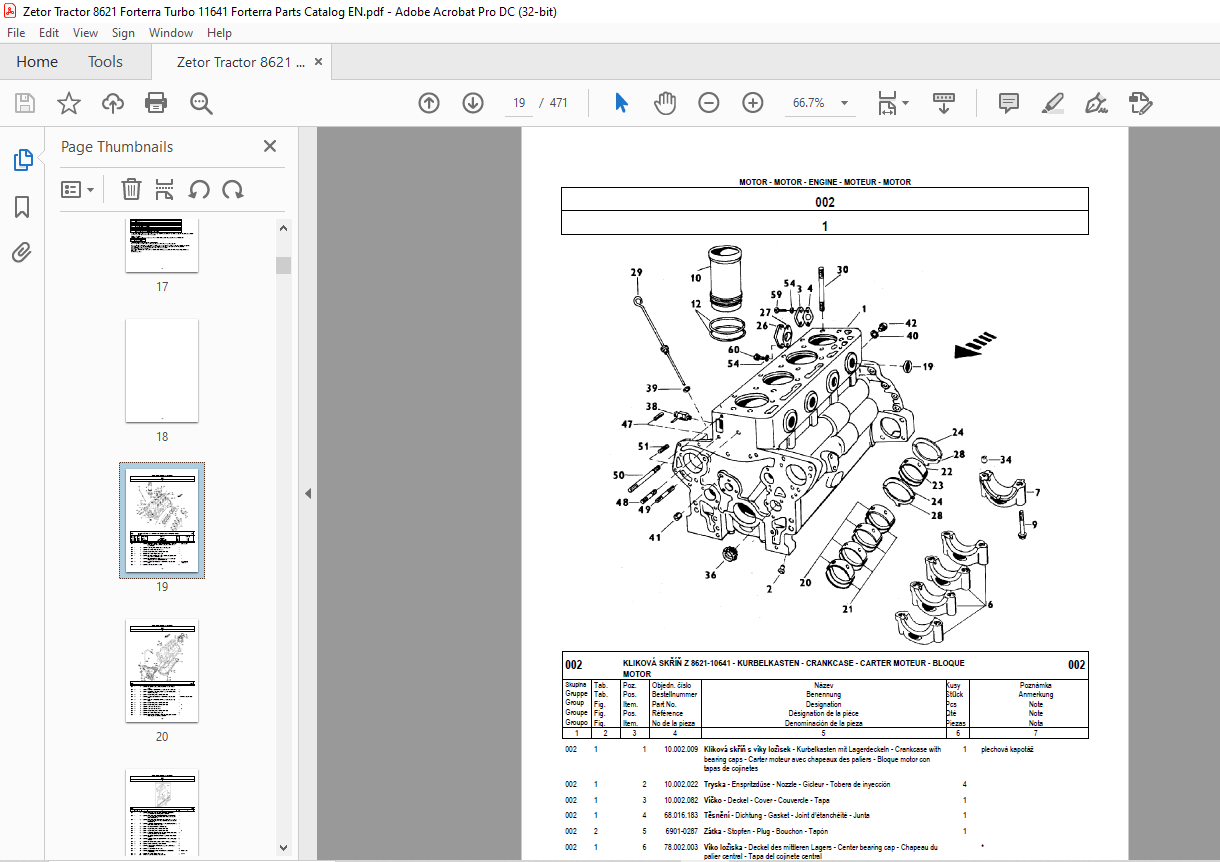
Task: Go to the previous page arrow
Action: [429, 103]
